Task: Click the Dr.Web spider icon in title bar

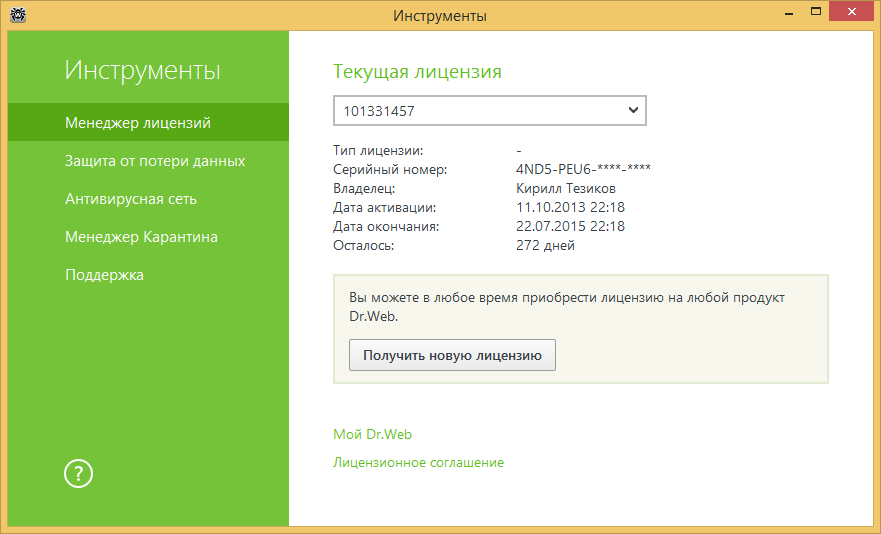Action: 18,15
